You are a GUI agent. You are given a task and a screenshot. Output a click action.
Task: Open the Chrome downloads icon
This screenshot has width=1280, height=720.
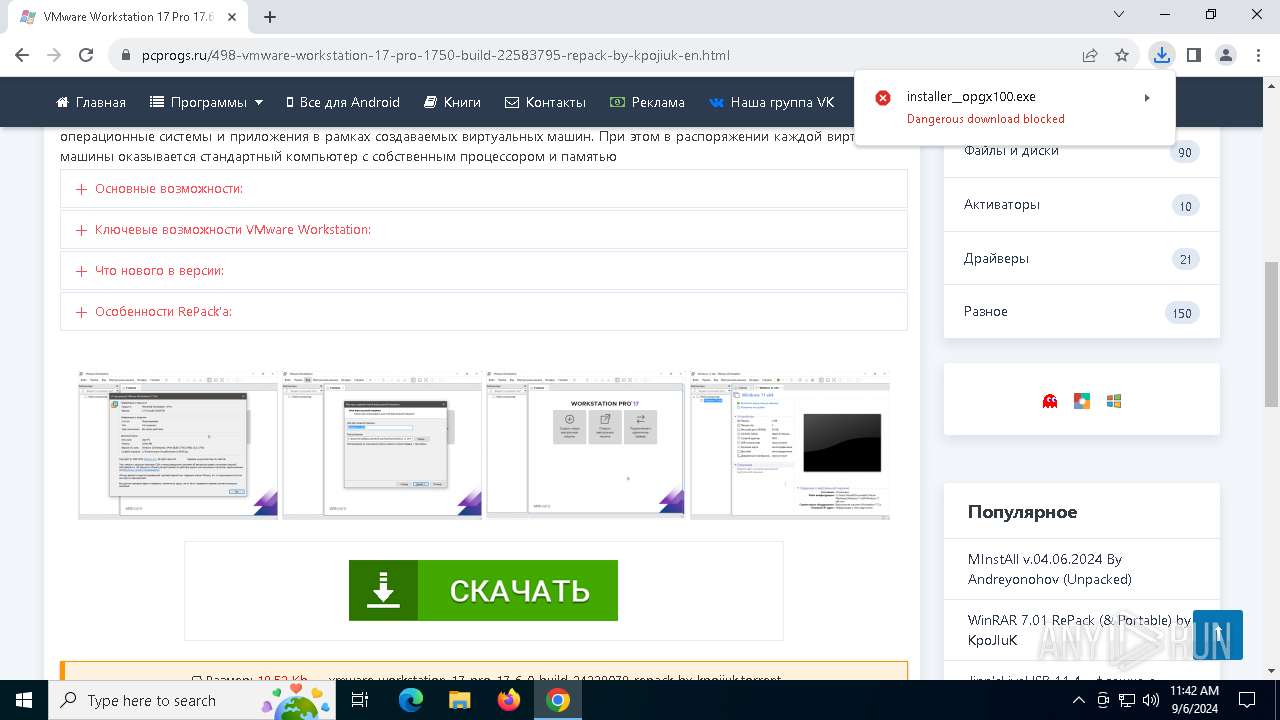click(1161, 55)
